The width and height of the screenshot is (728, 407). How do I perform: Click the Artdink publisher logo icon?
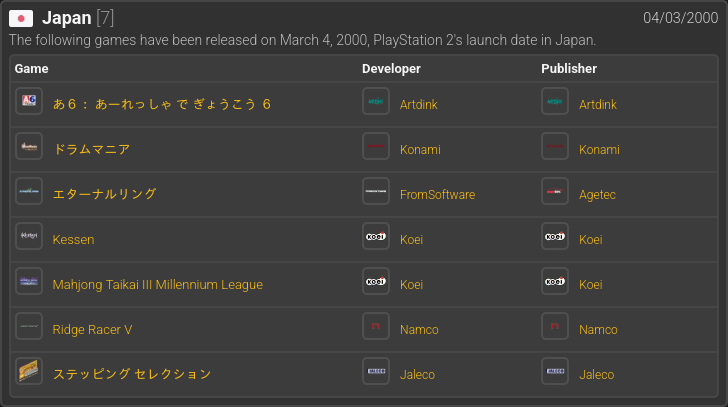[555, 101]
